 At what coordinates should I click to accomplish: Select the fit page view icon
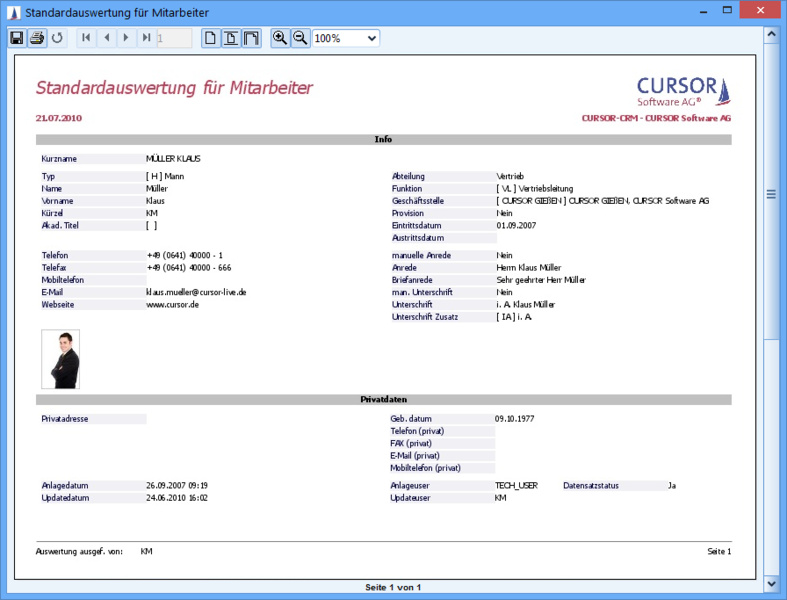click(230, 38)
